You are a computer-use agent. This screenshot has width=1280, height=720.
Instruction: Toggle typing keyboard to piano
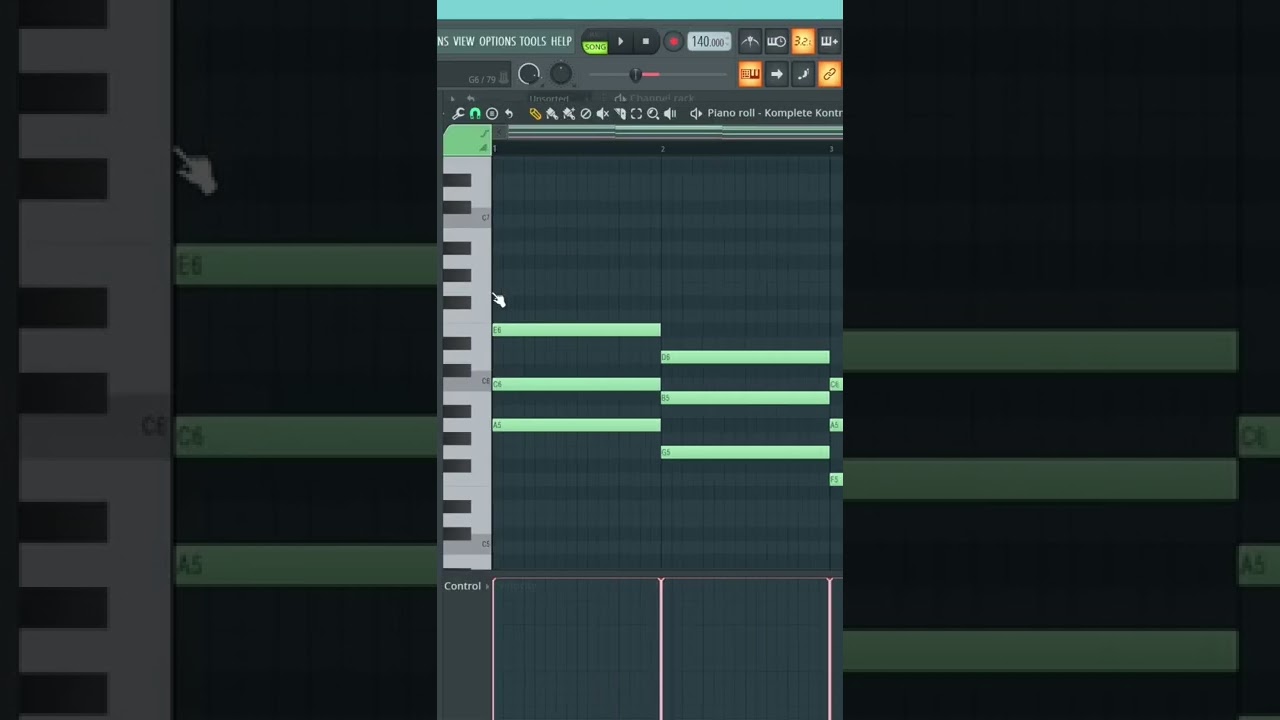tap(750, 74)
